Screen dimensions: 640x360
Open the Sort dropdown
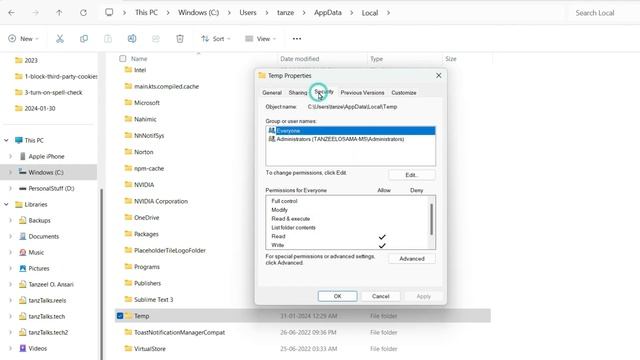[216, 39]
